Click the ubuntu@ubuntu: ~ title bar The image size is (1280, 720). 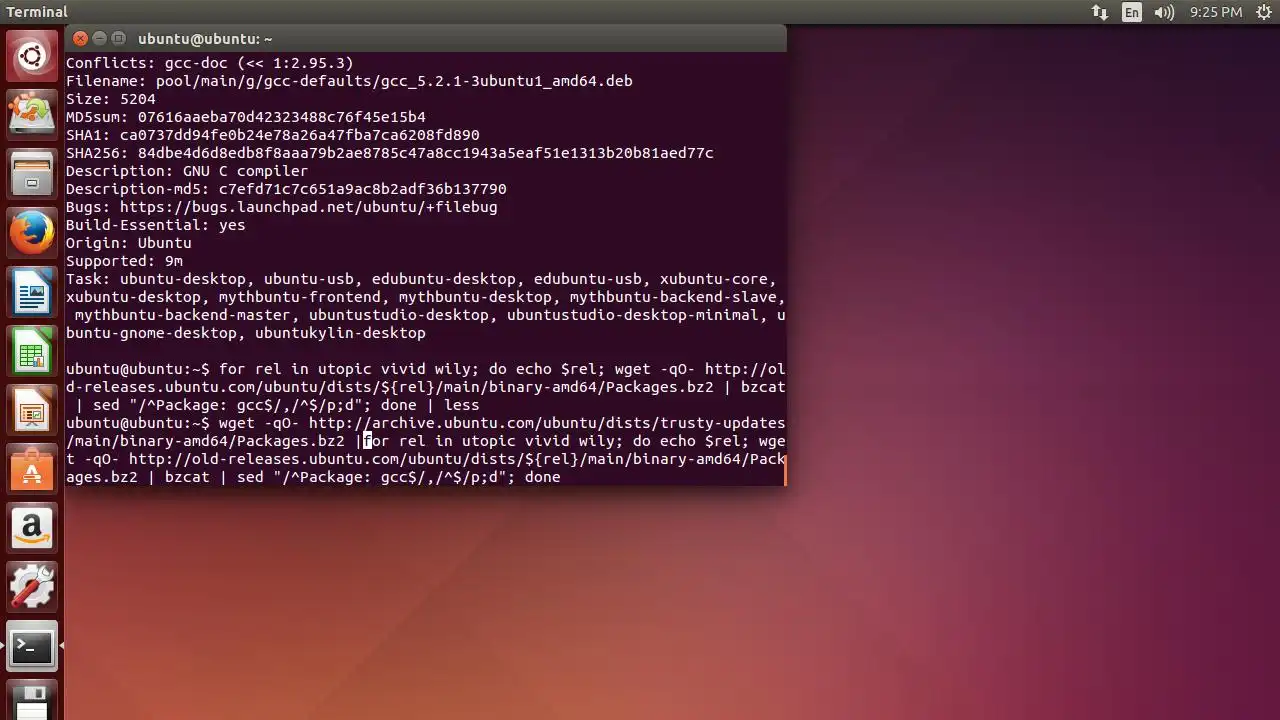(x=426, y=38)
